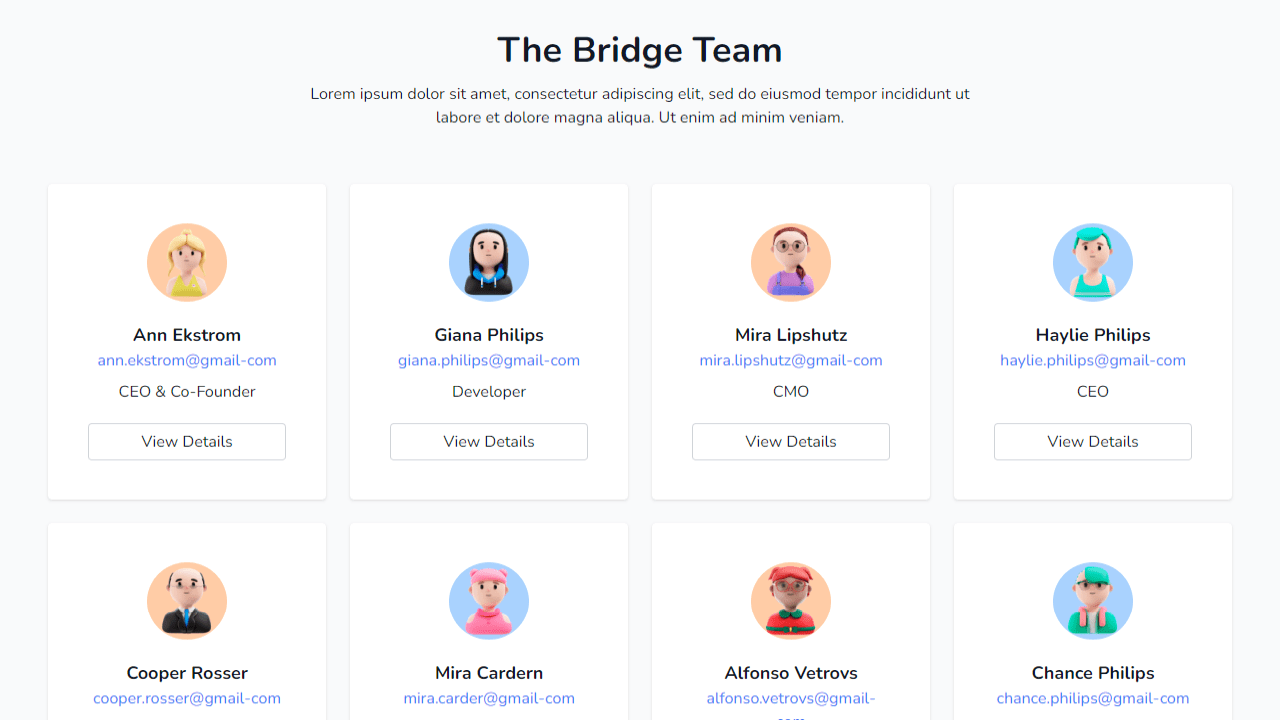The height and width of the screenshot is (720, 1280).
Task: Click haylie.philips@gmail-com email address
Action: point(1093,360)
